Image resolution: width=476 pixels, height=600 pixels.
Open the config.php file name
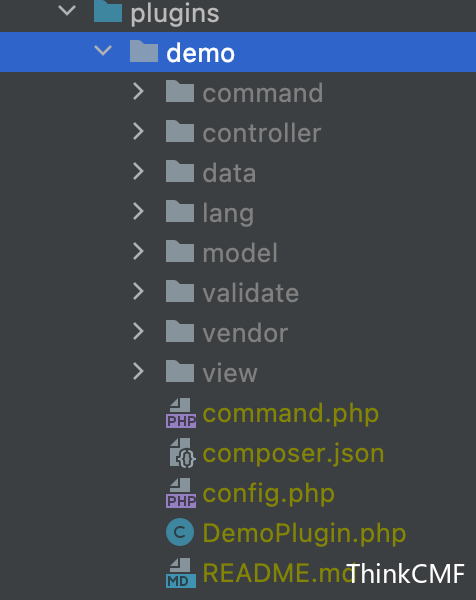(x=269, y=494)
